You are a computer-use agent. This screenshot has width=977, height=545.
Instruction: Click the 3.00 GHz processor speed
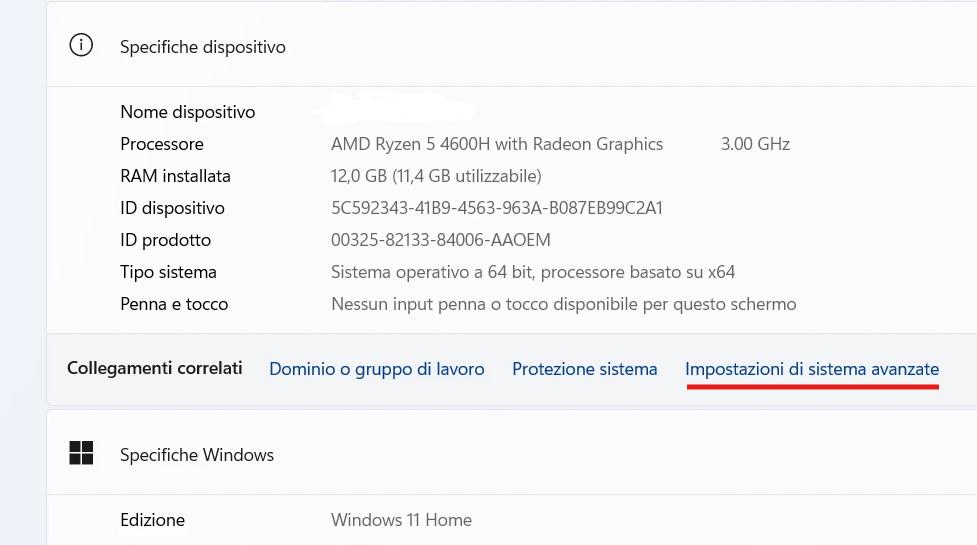coord(754,144)
